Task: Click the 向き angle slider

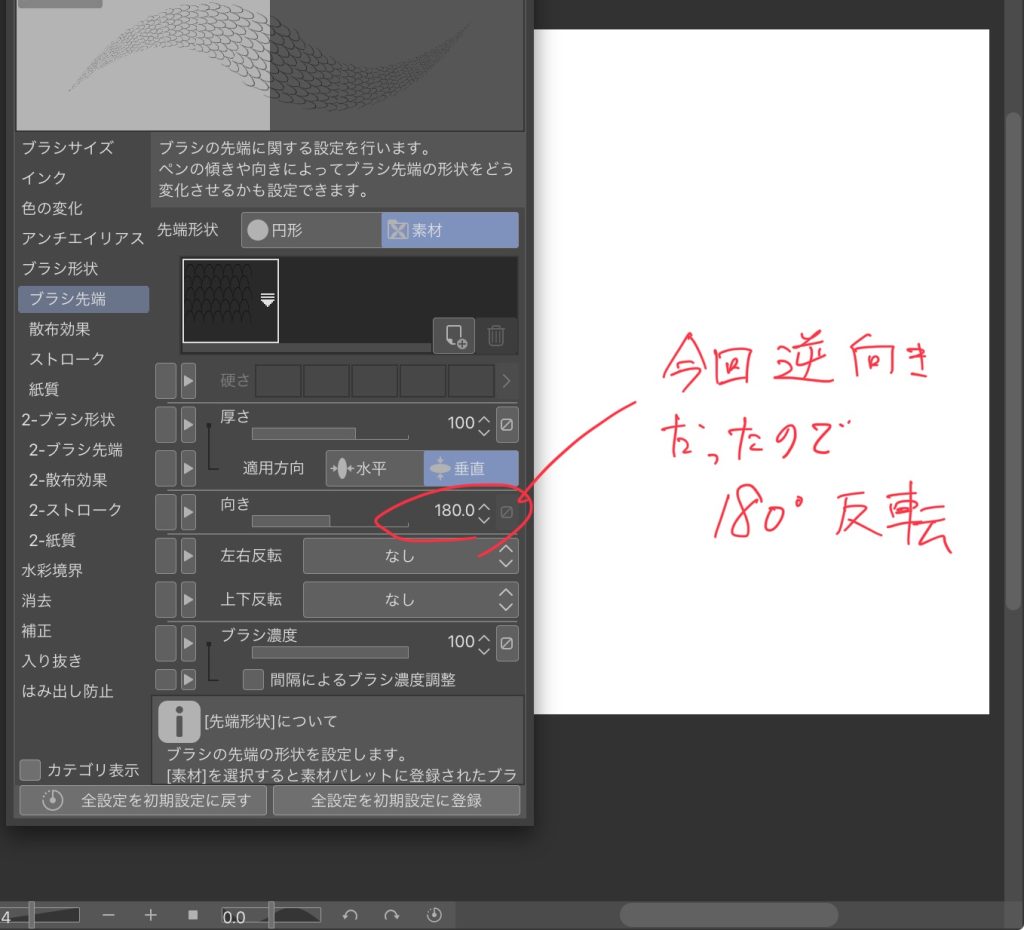Action: 329,521
